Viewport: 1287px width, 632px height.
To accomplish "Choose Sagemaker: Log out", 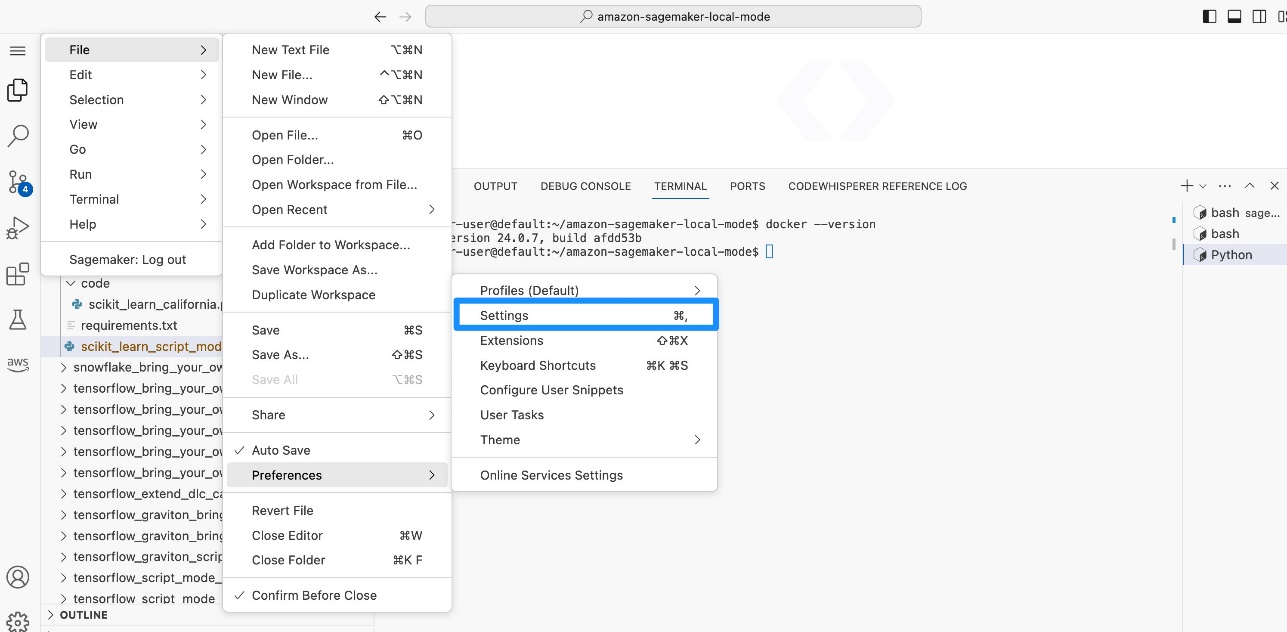I will coord(131,260).
